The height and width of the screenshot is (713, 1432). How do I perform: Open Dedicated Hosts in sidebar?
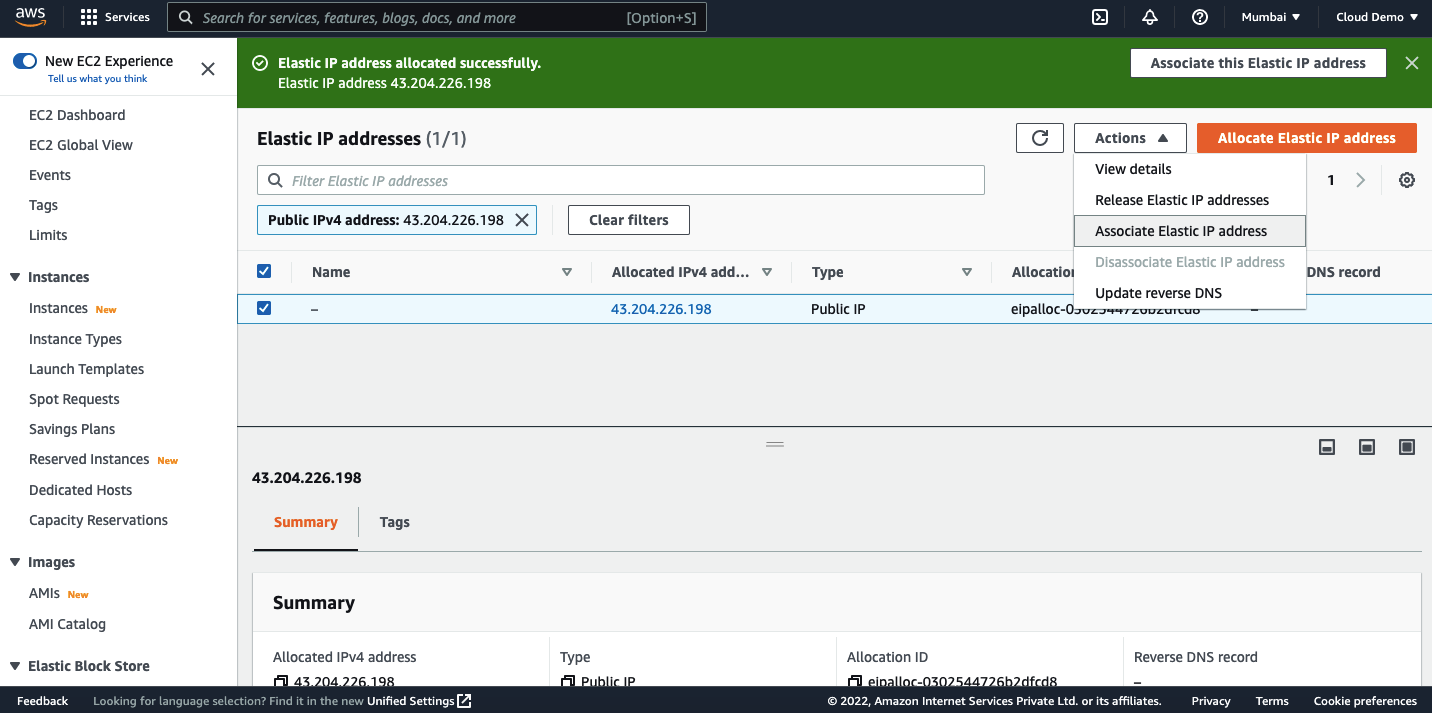point(81,490)
